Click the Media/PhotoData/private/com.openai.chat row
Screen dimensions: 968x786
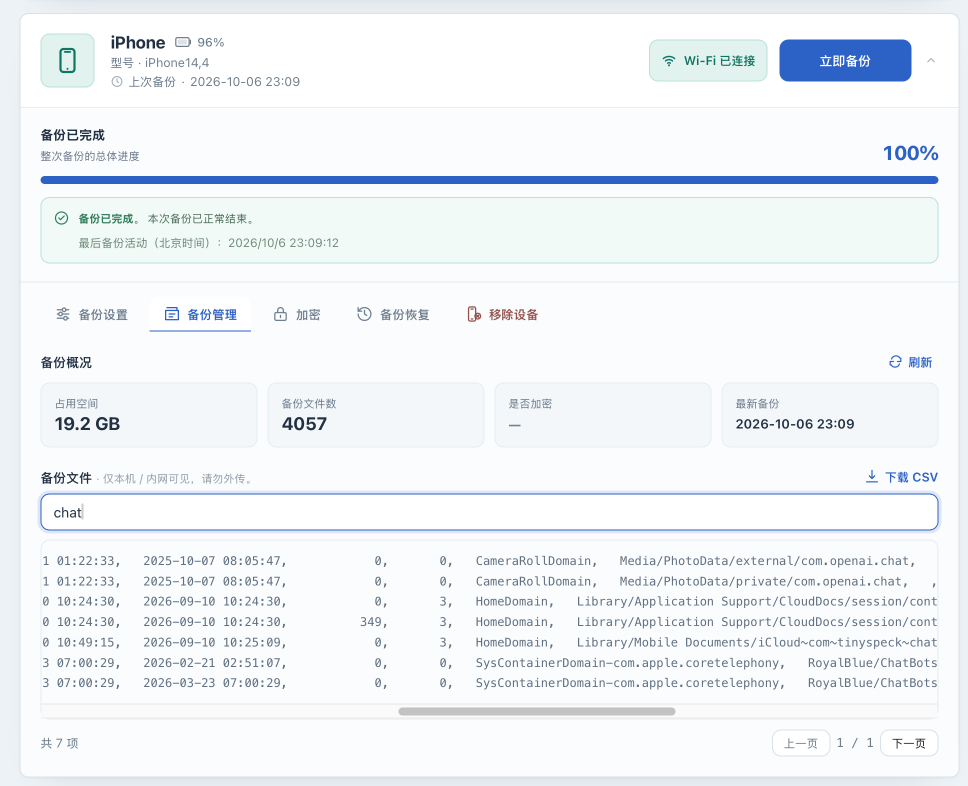[x=490, y=581]
